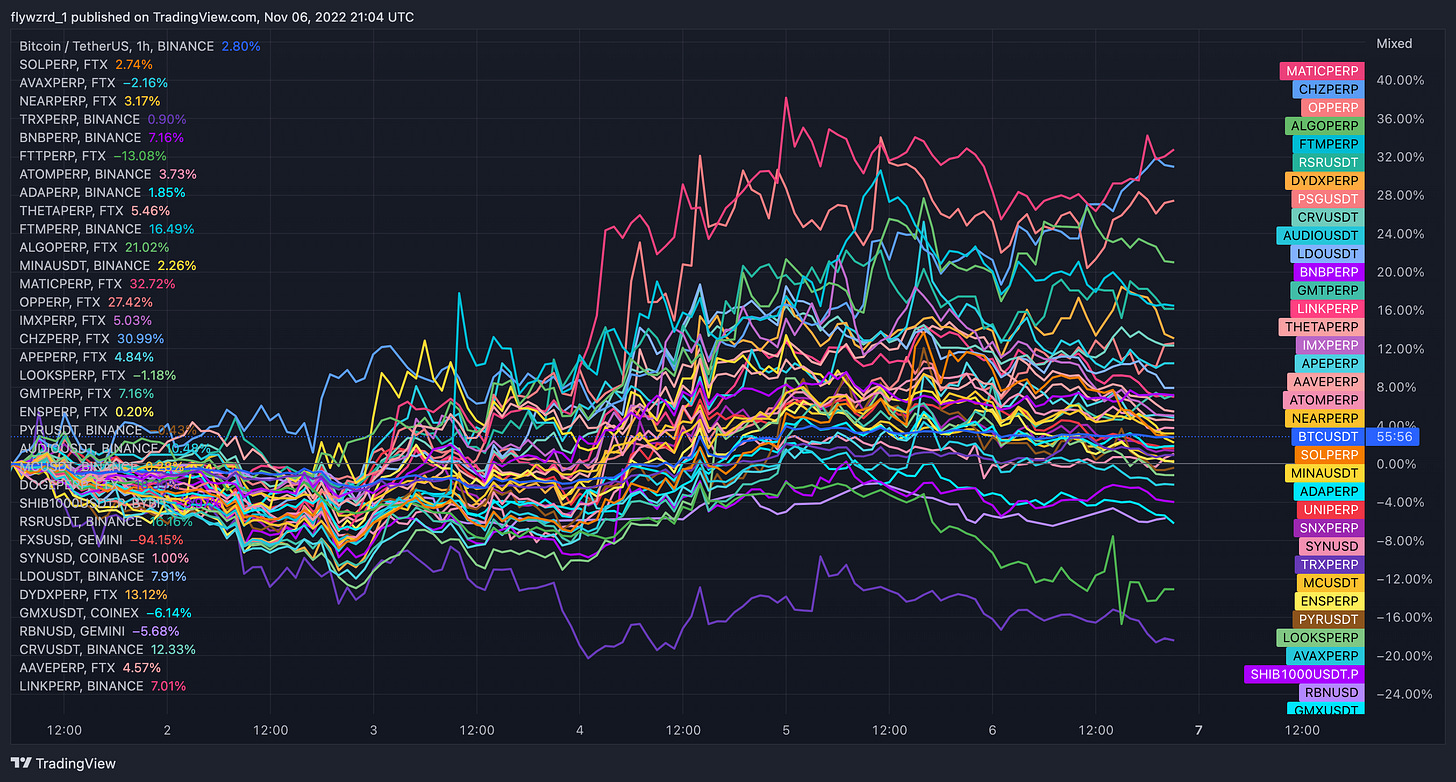
Task: Click the CHZPERP price-scale tag
Action: 1327,89
